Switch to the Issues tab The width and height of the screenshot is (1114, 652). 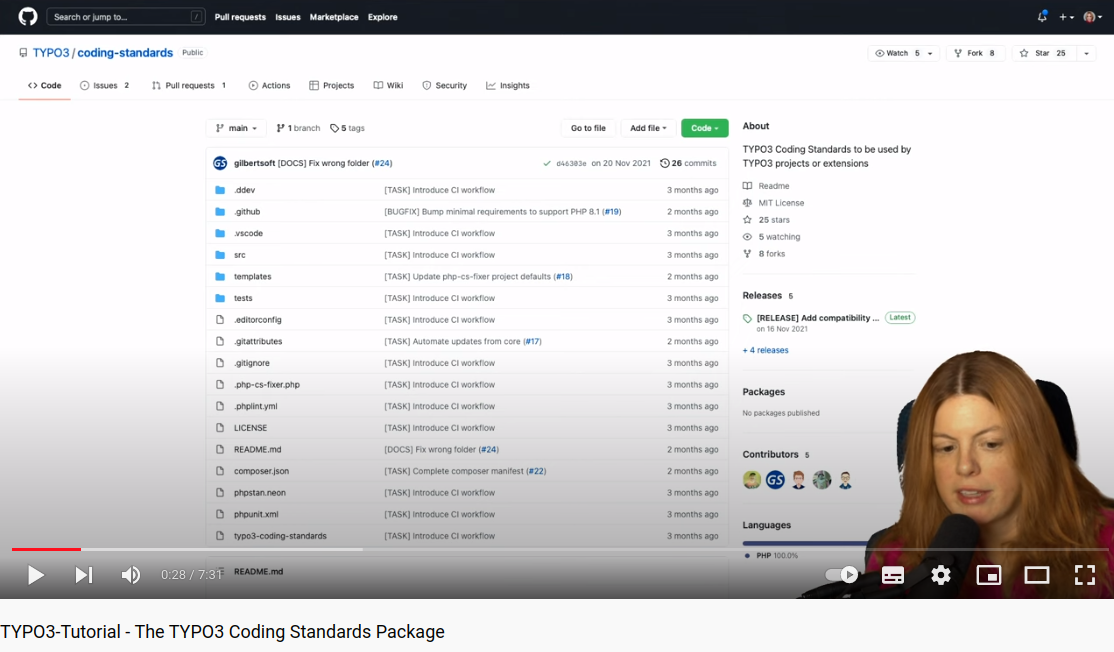104,86
